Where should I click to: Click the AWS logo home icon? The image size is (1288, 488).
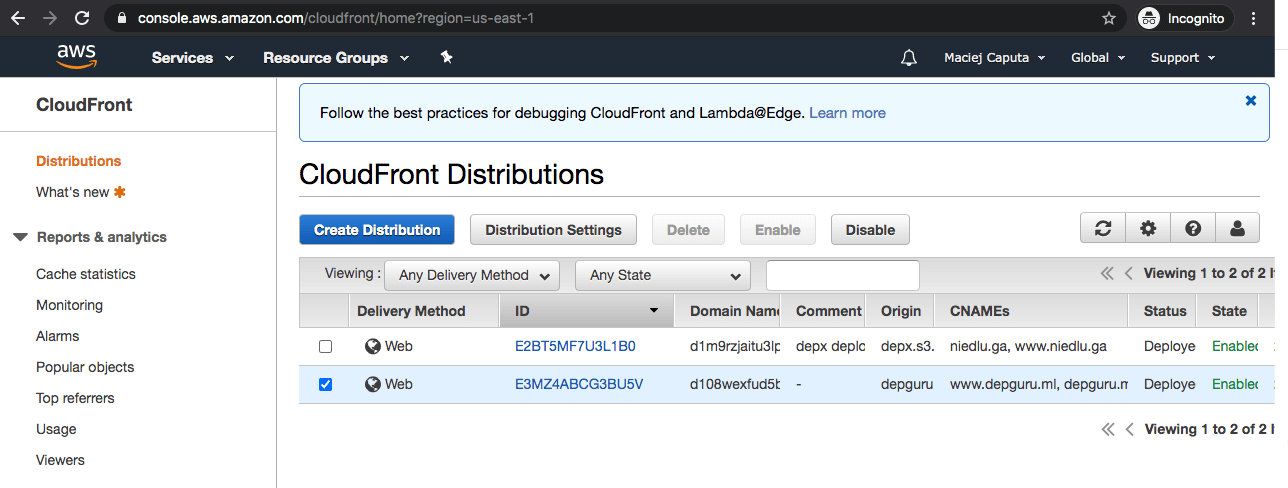(76, 57)
